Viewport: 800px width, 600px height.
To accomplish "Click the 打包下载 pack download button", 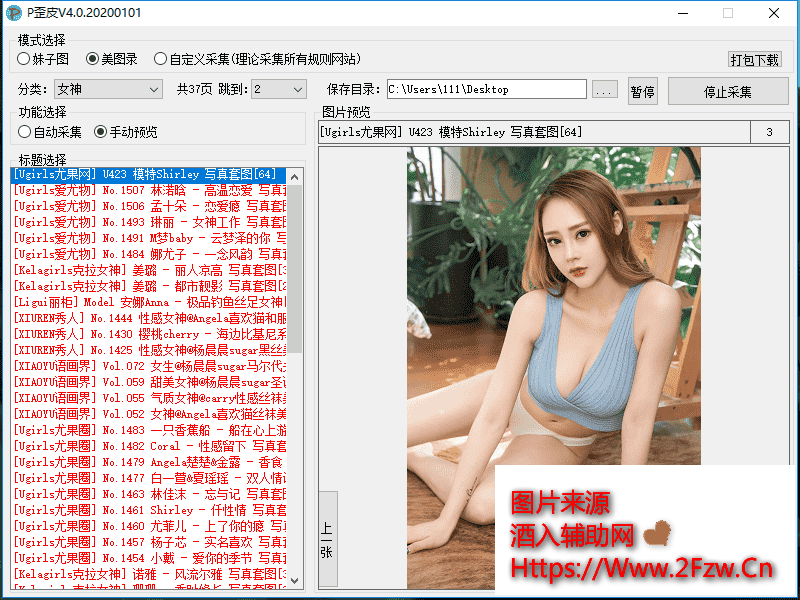I will pos(755,60).
